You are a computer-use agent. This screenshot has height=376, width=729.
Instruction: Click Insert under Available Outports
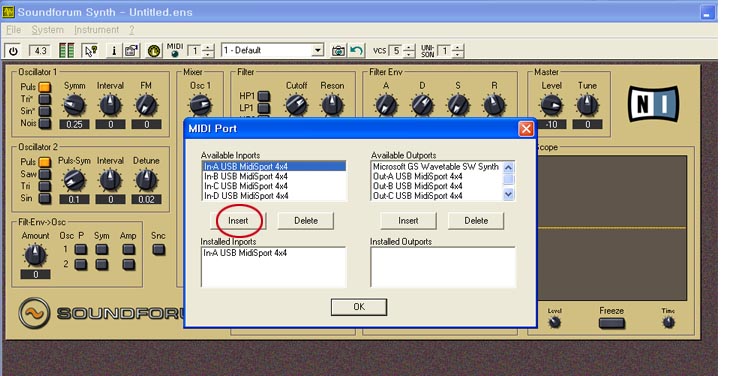(x=408, y=221)
